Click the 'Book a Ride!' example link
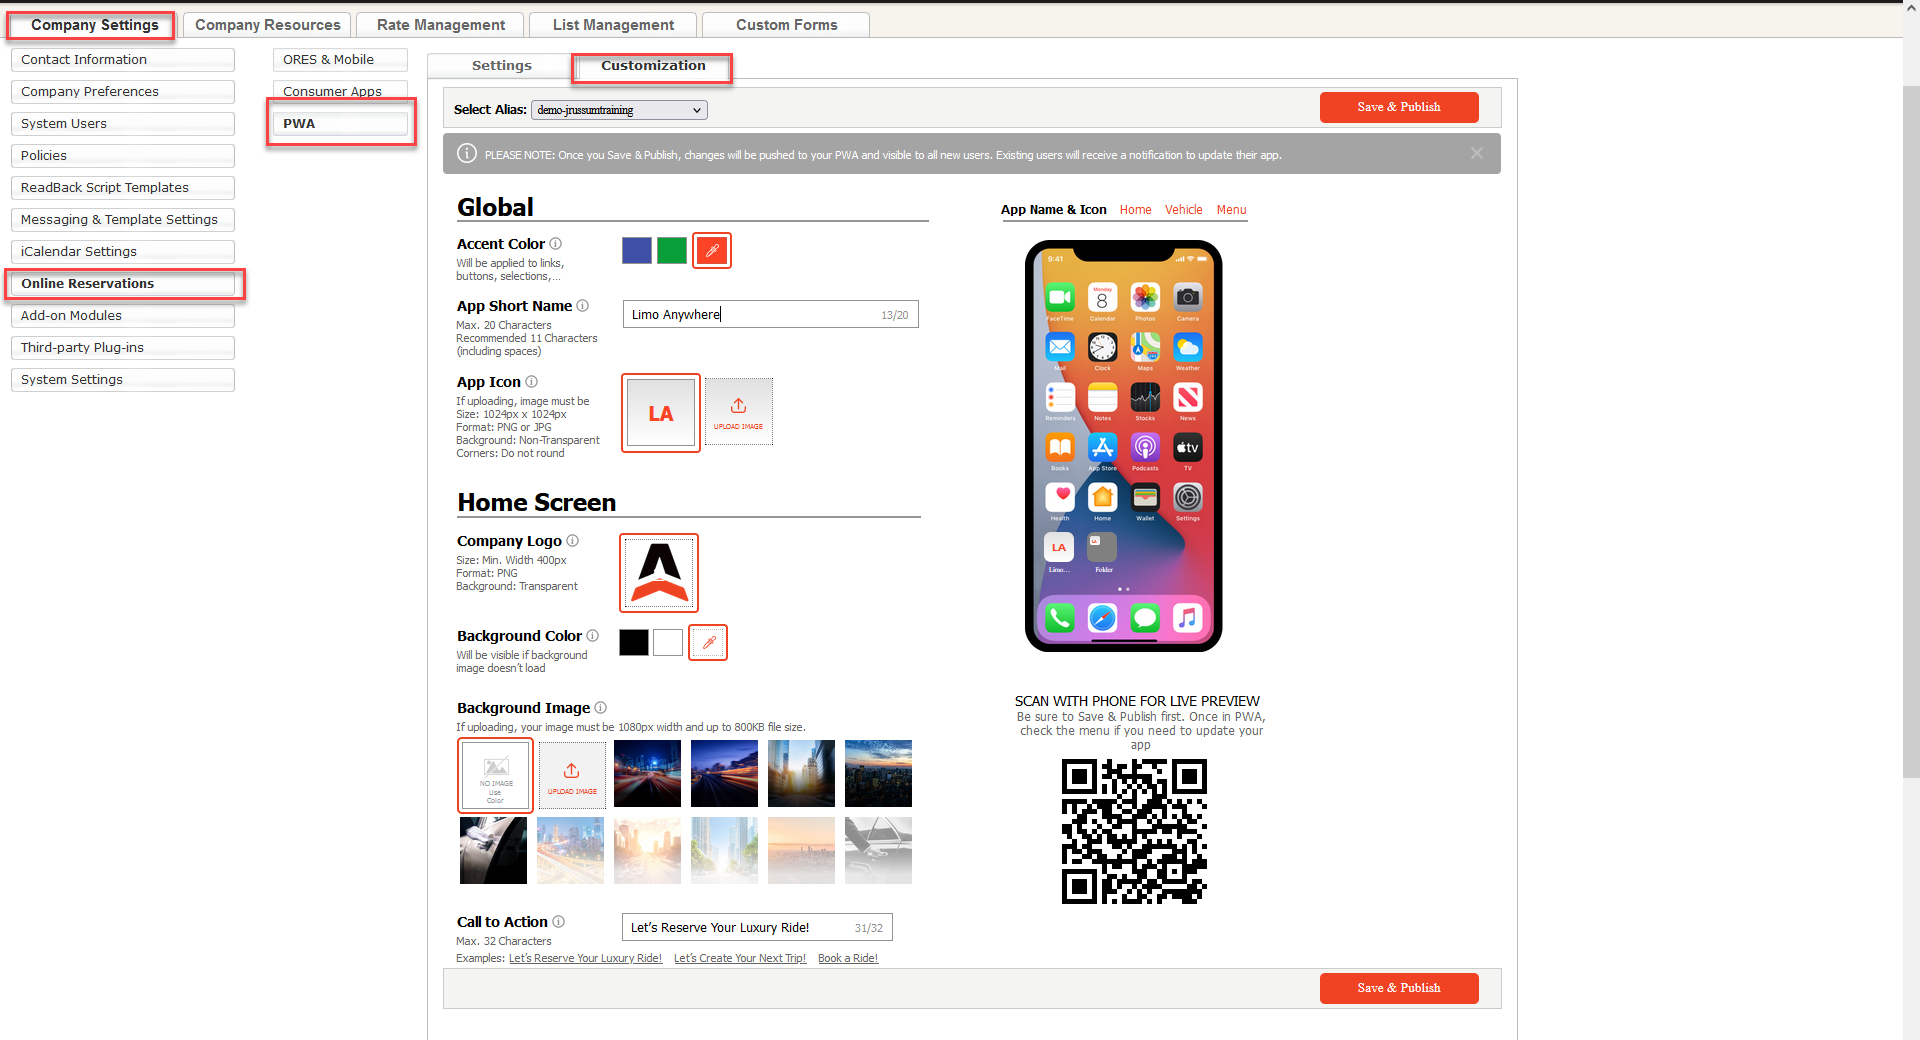Image resolution: width=1920 pixels, height=1040 pixels. 847,958
